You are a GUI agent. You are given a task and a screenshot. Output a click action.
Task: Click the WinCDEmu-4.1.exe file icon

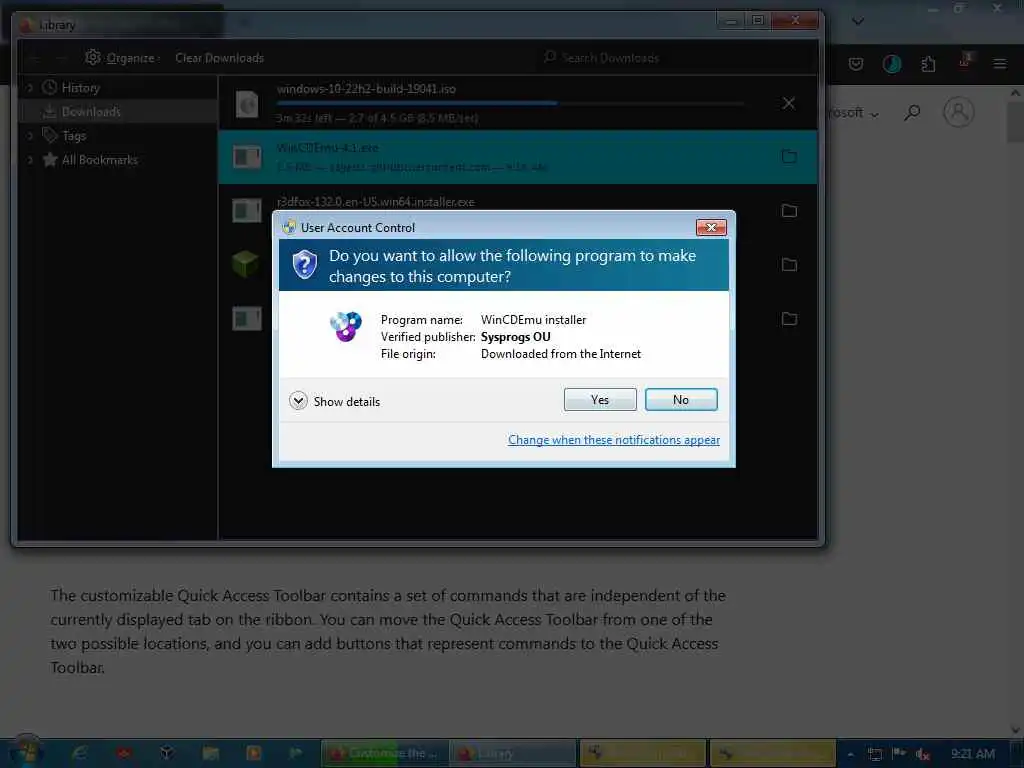click(x=247, y=157)
